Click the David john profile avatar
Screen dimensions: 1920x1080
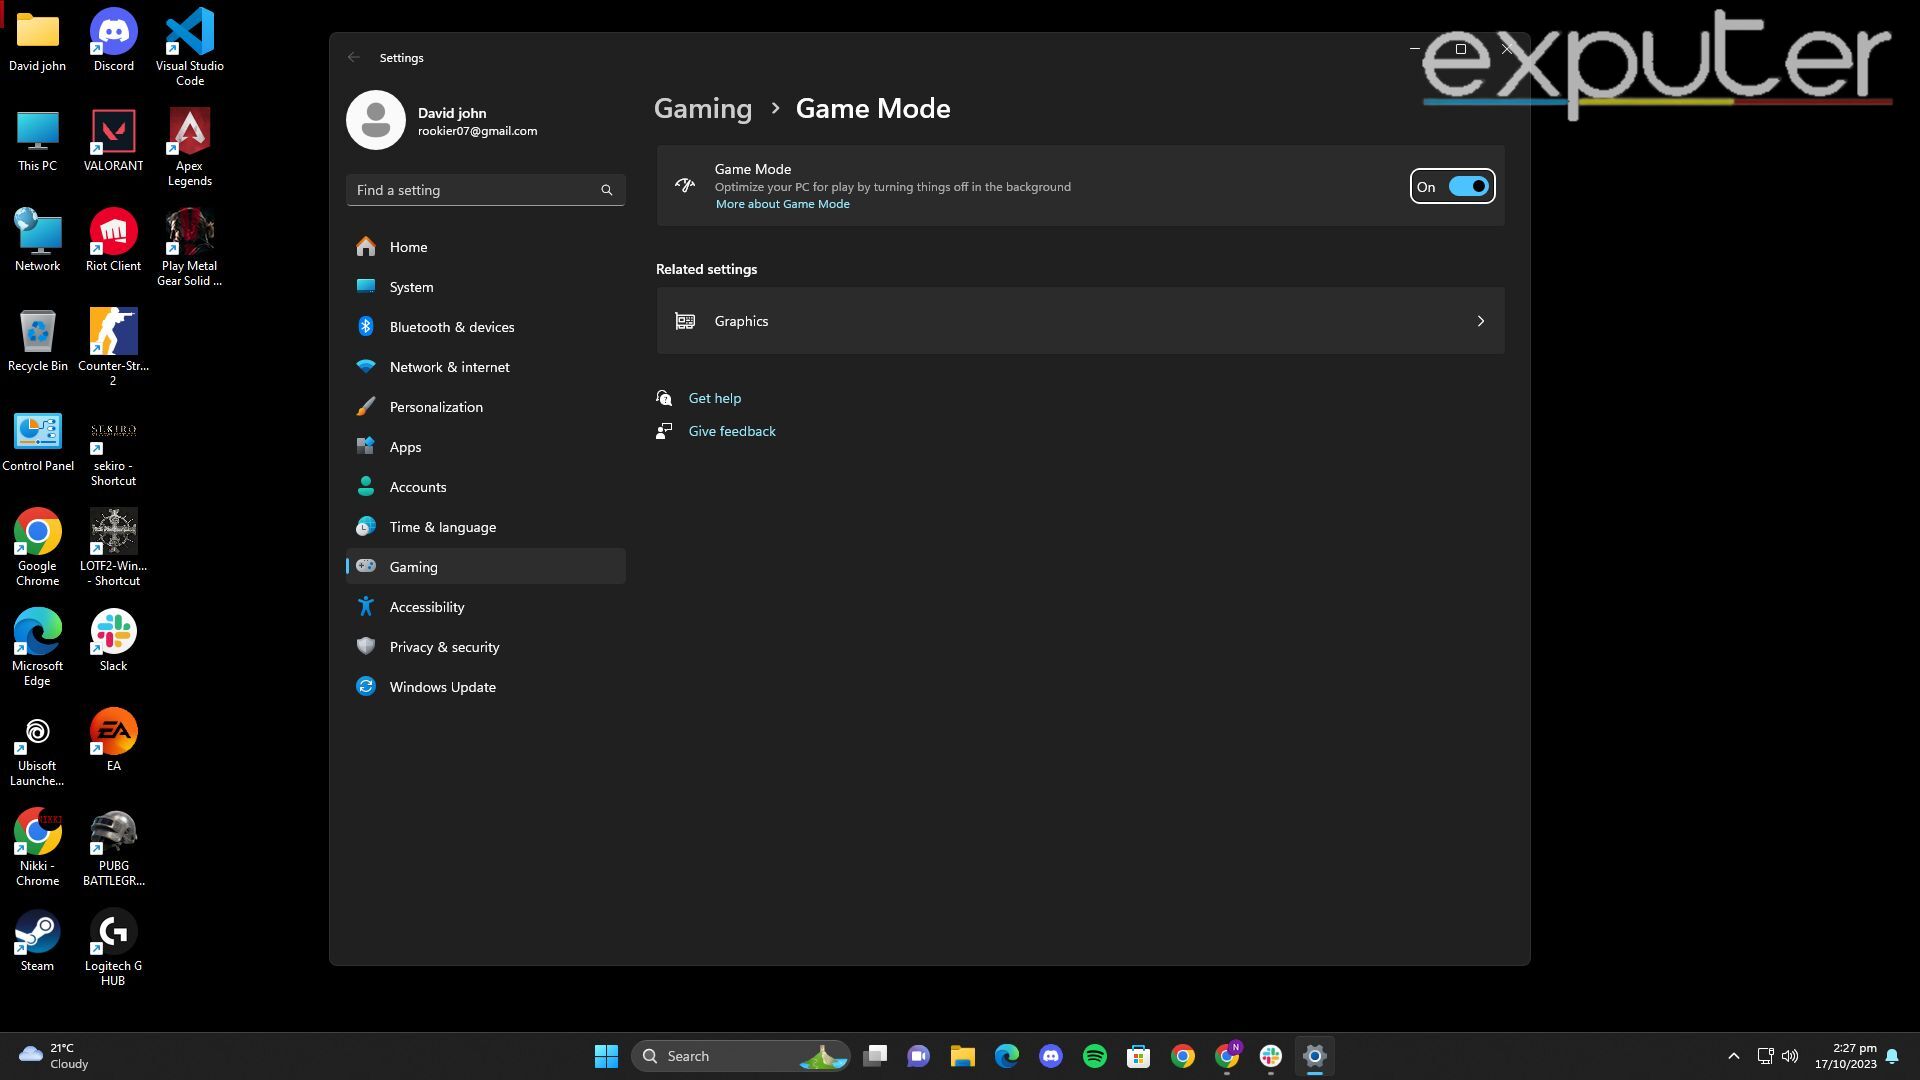pyautogui.click(x=375, y=120)
